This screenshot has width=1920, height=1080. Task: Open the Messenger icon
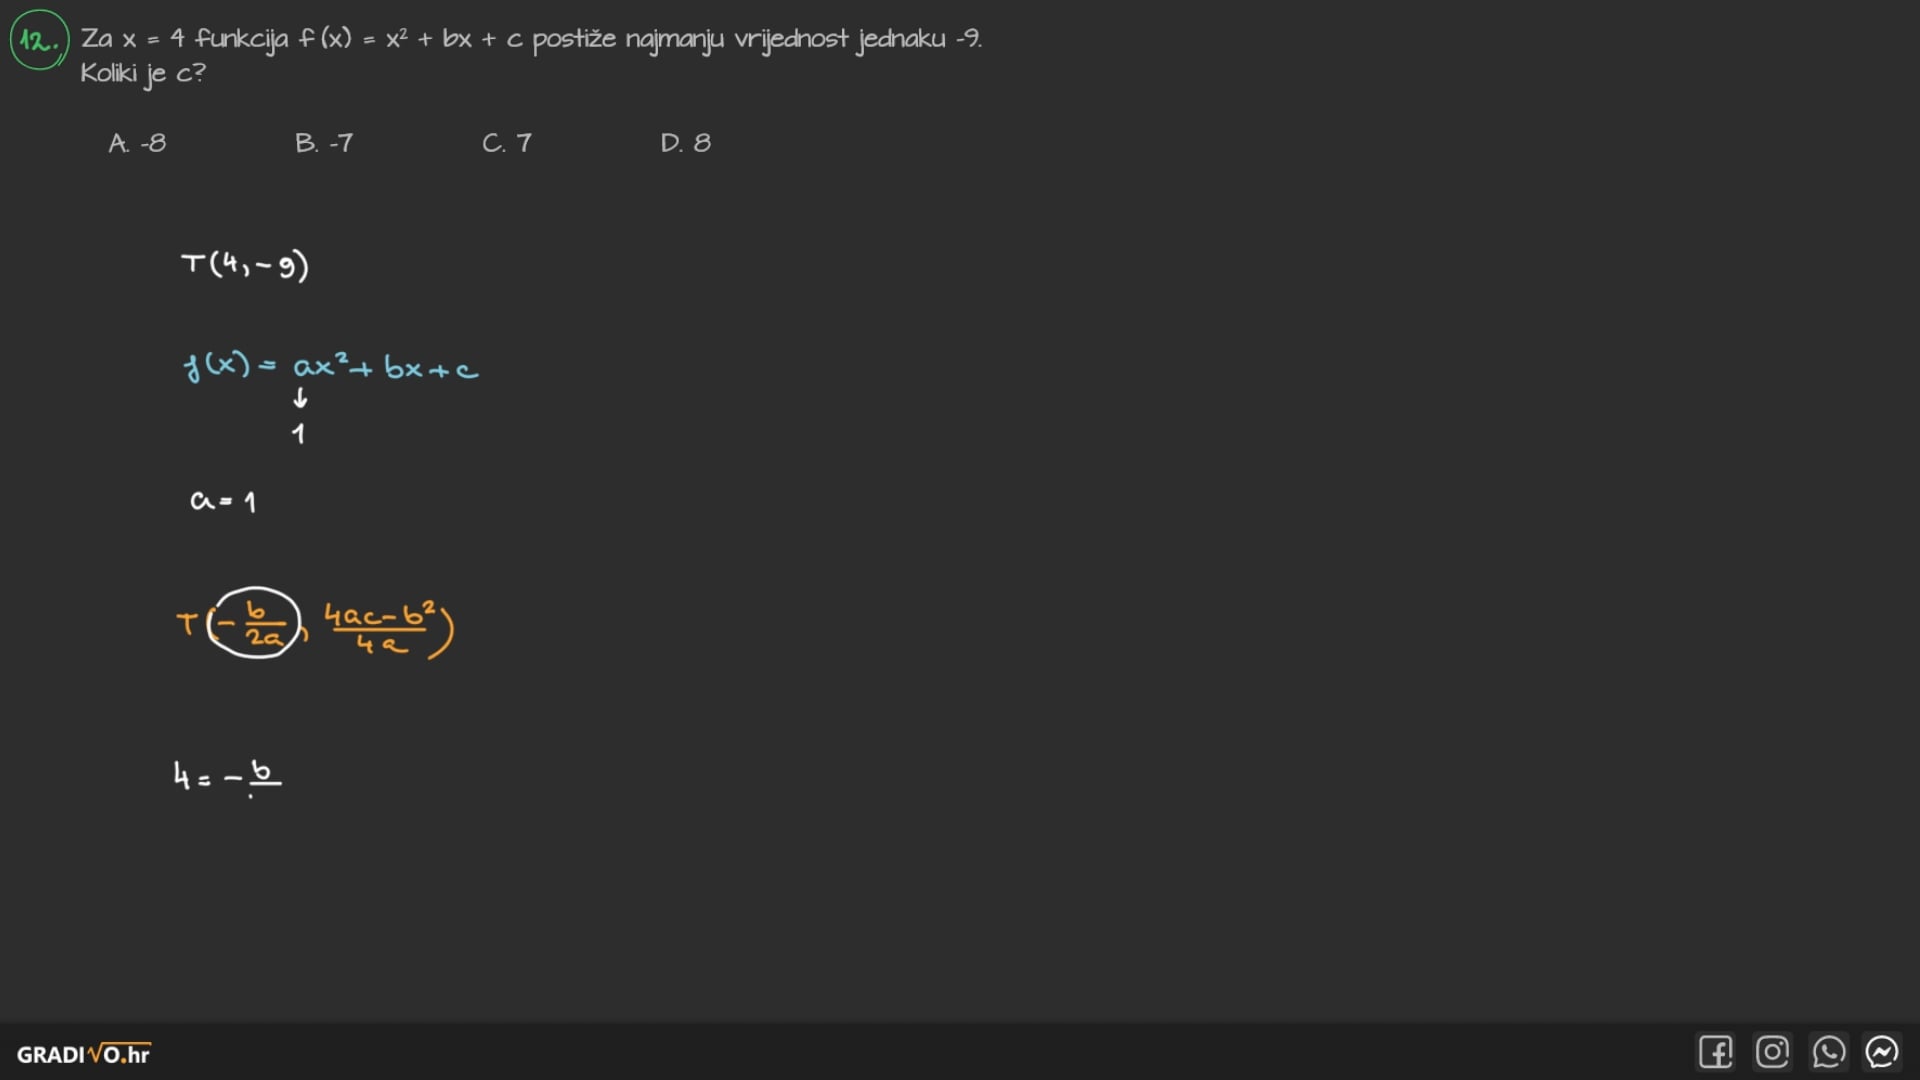pyautogui.click(x=1882, y=1052)
